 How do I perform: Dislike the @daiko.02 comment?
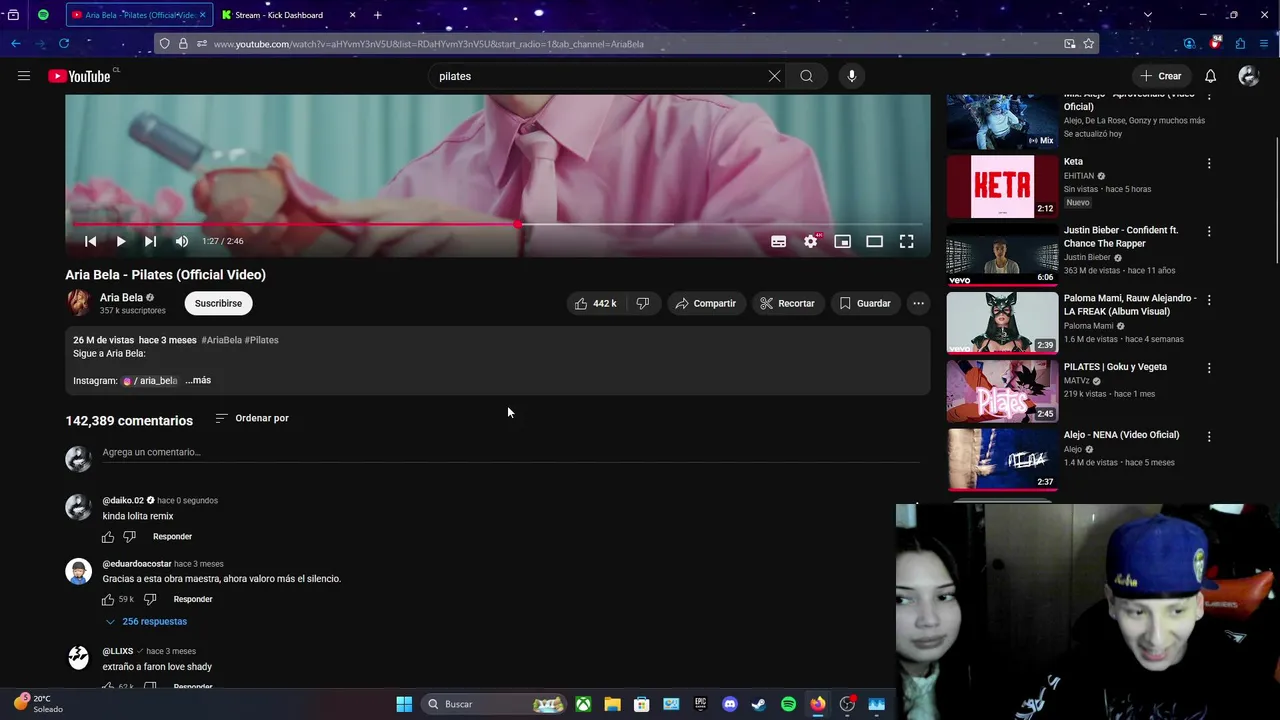point(129,537)
